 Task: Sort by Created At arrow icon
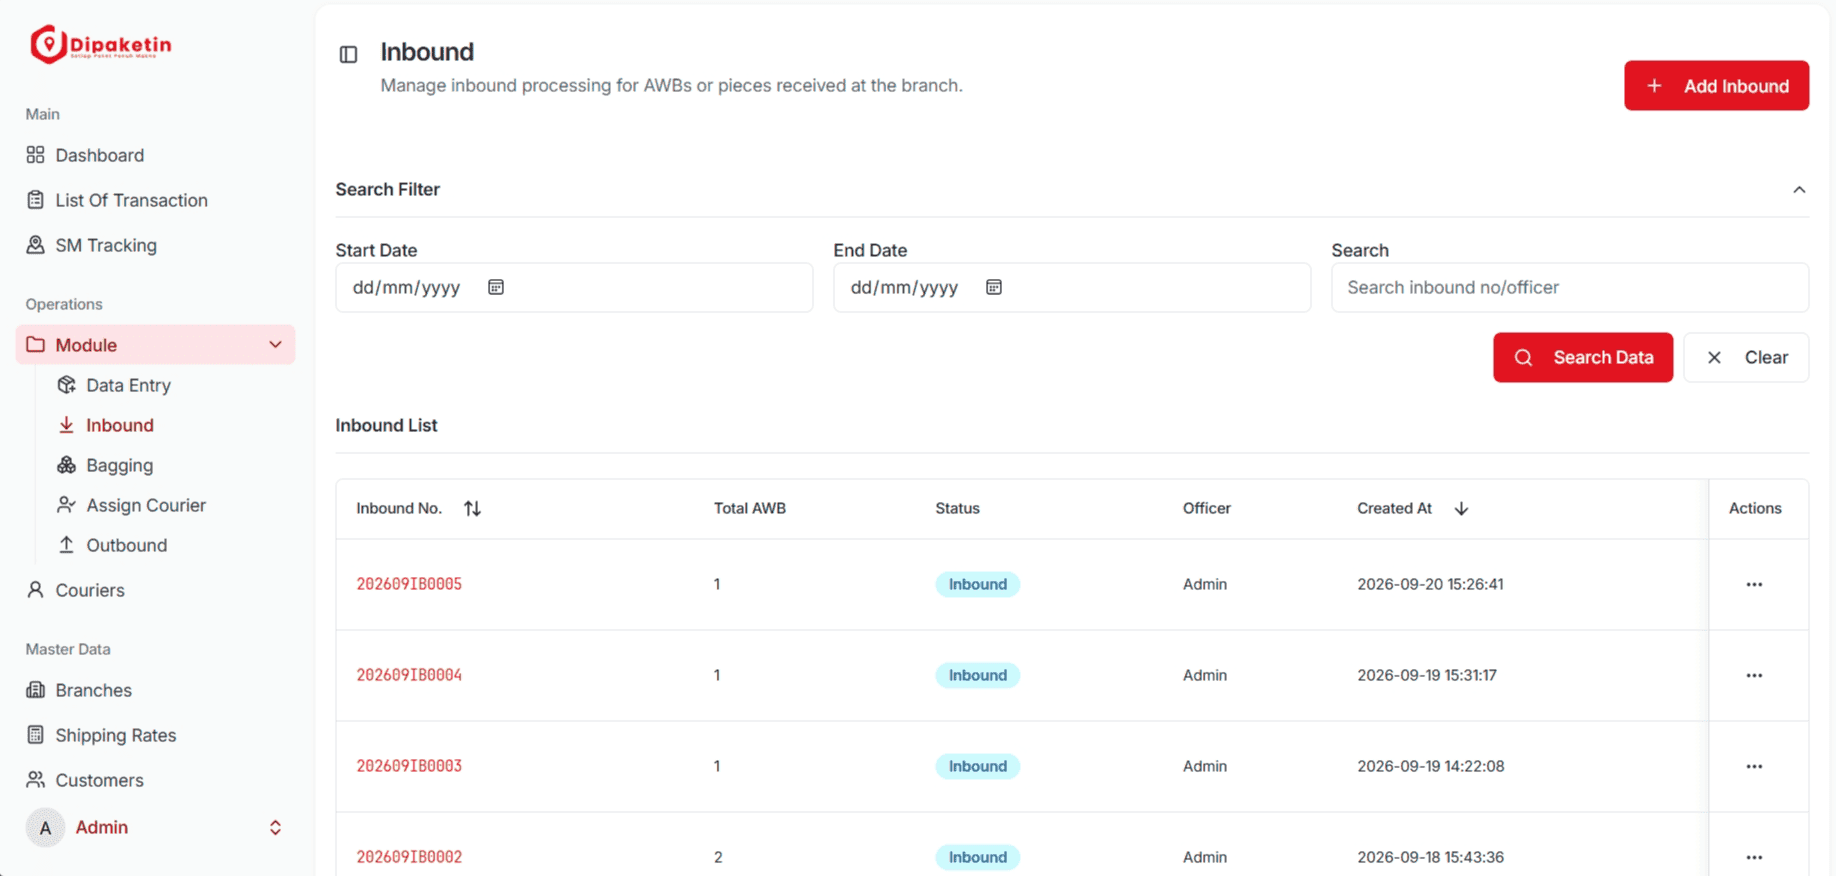coord(1461,508)
